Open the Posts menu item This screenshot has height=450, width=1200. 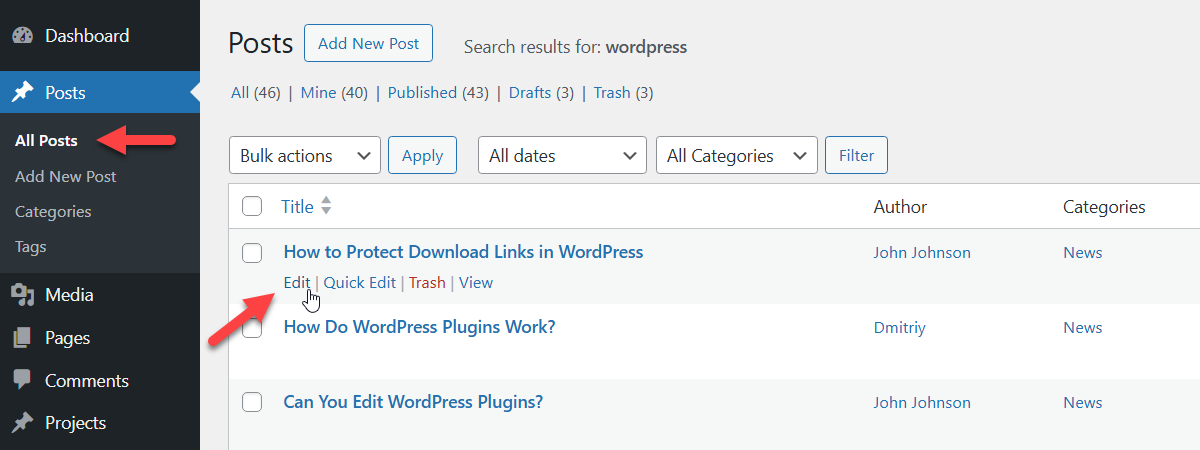[x=100, y=93]
